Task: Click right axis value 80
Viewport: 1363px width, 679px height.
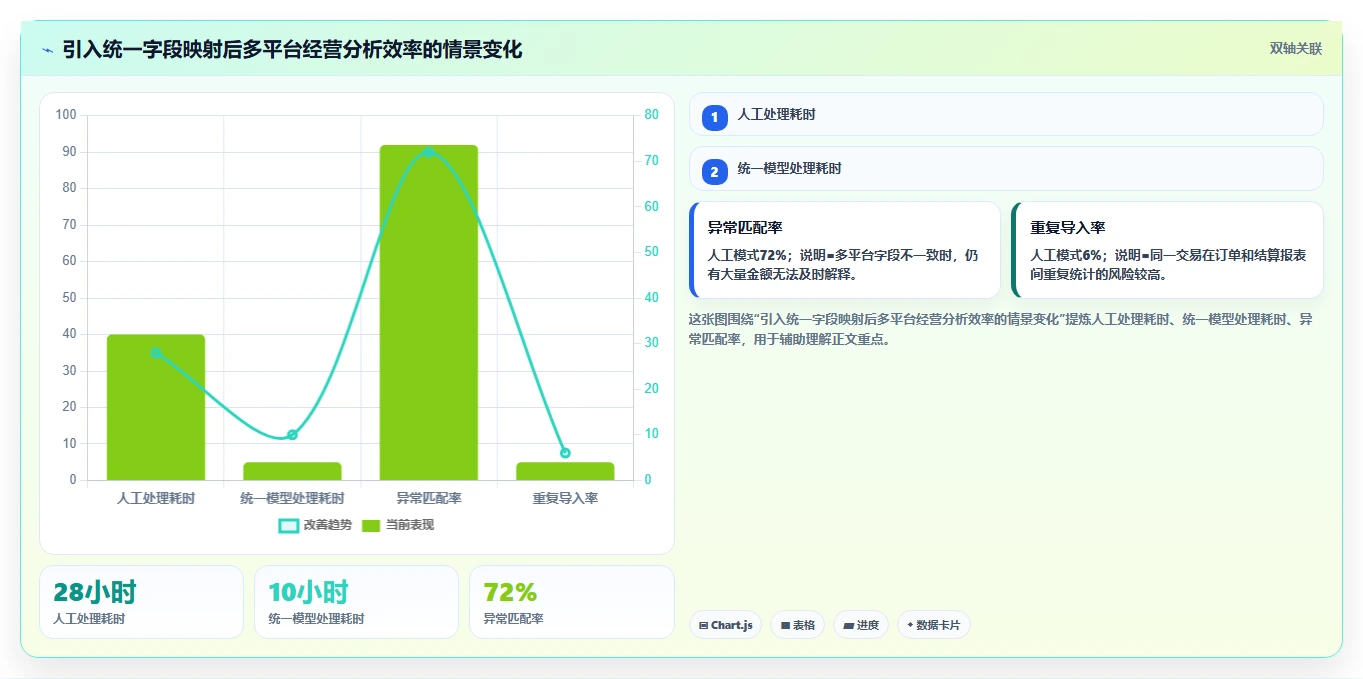Action: [x=651, y=115]
